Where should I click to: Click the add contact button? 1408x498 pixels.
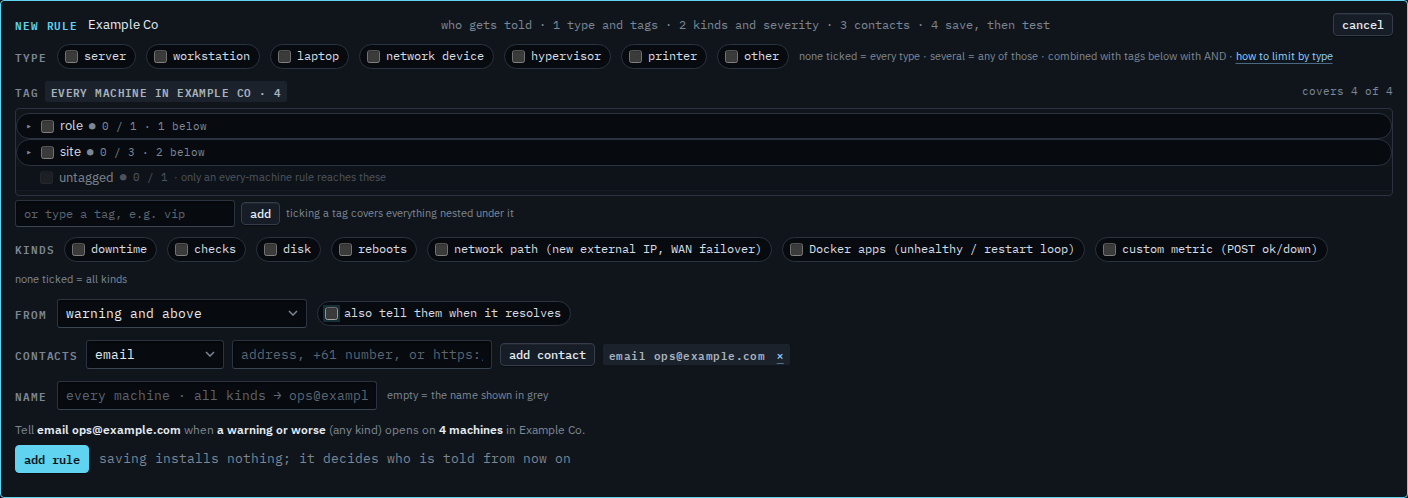coord(548,355)
